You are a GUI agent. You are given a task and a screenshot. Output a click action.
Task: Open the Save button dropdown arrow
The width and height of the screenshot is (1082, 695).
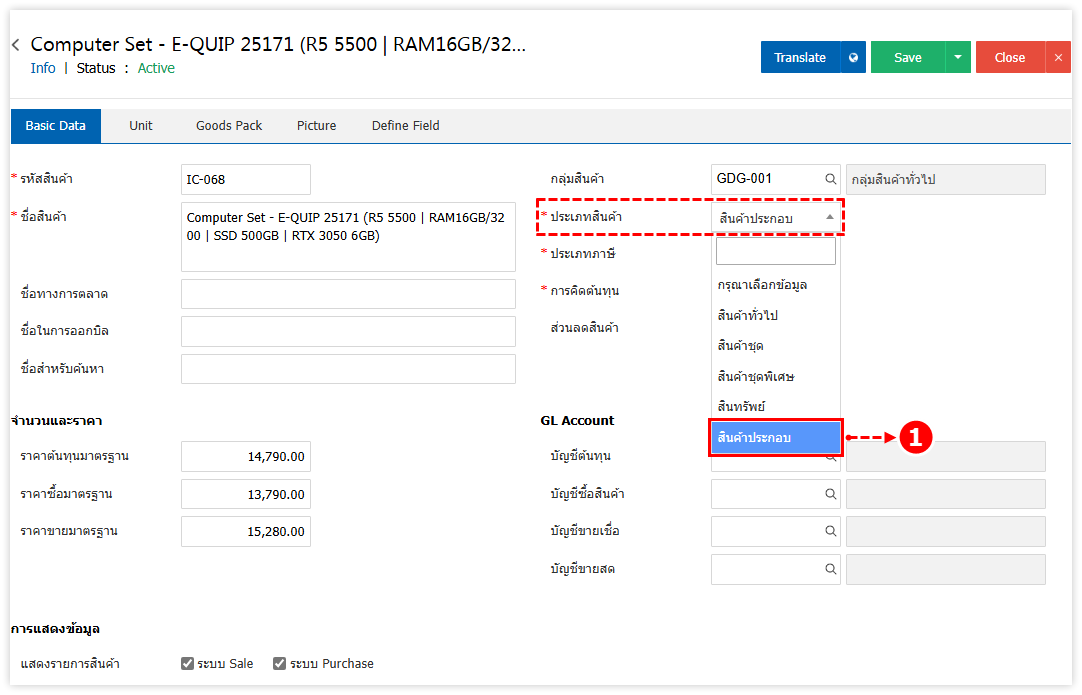pos(957,58)
